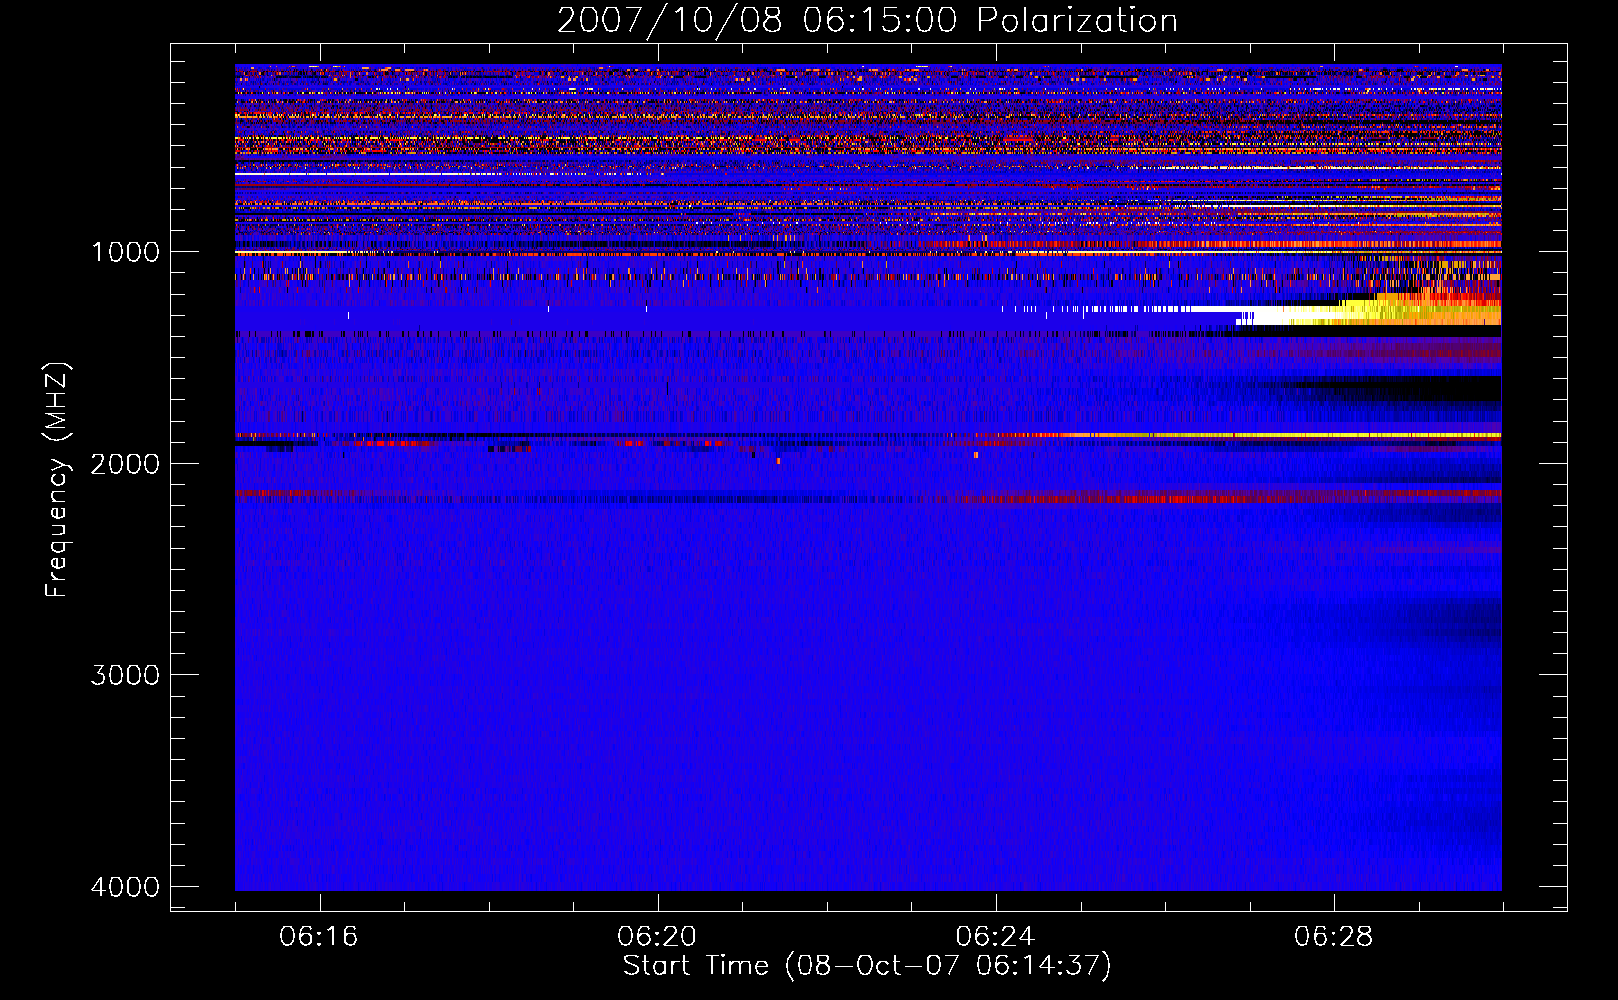Click the 06:28 time axis label
This screenshot has height=1000, width=1618.
[x=1333, y=936]
